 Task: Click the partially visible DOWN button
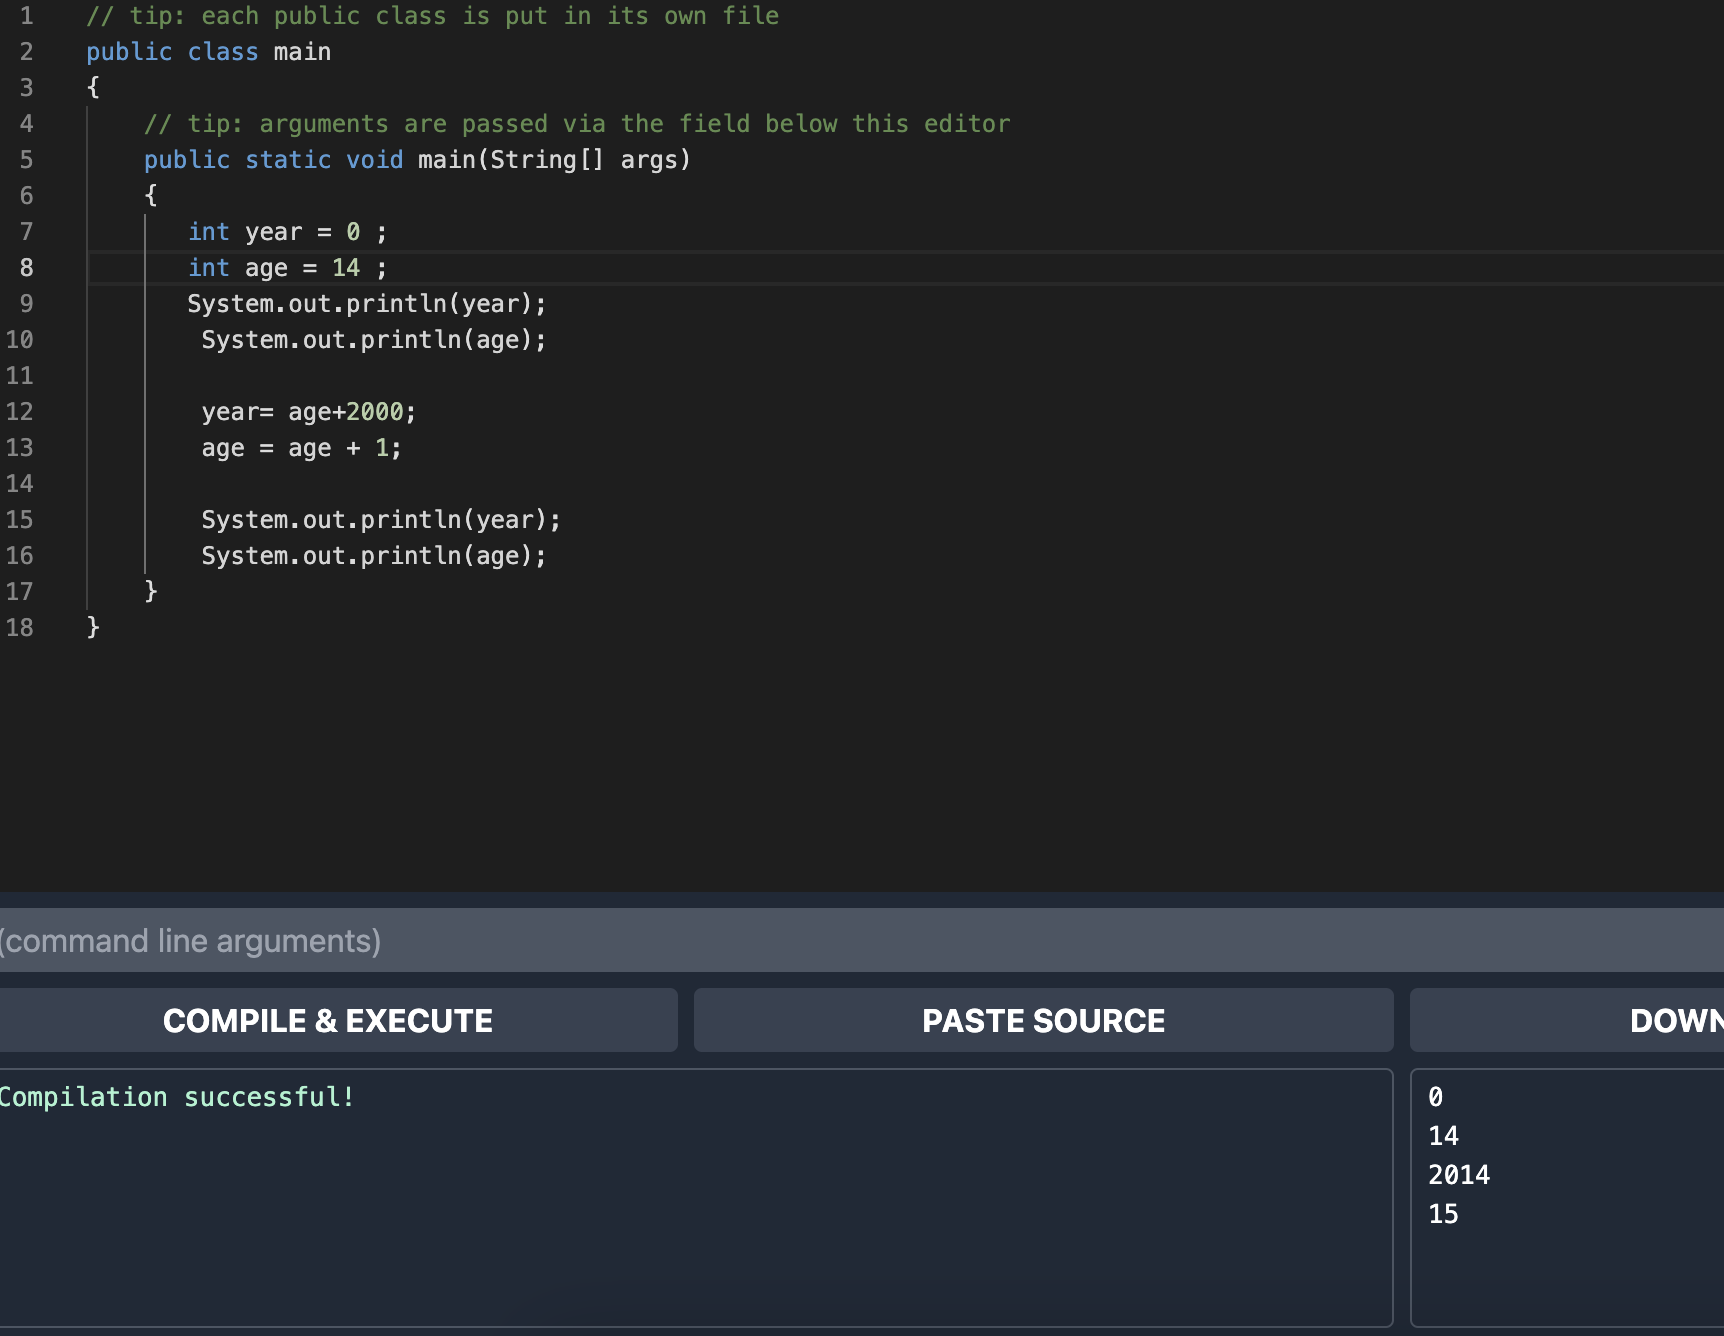1567,1020
